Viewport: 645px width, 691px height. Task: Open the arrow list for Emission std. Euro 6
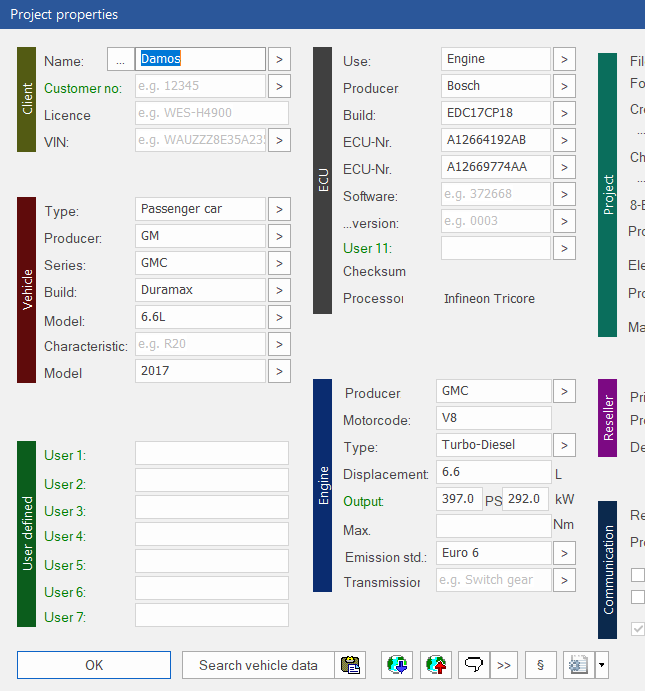564,553
